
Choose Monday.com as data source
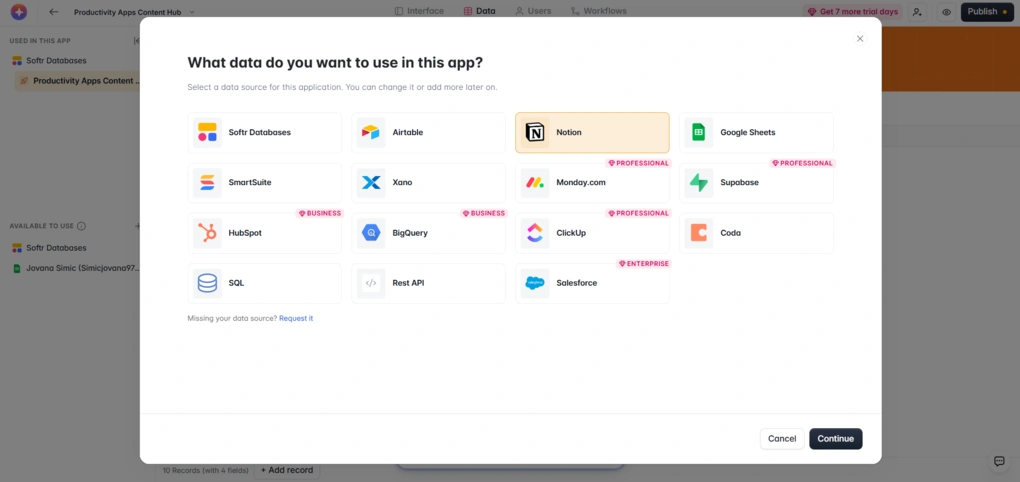click(x=593, y=183)
